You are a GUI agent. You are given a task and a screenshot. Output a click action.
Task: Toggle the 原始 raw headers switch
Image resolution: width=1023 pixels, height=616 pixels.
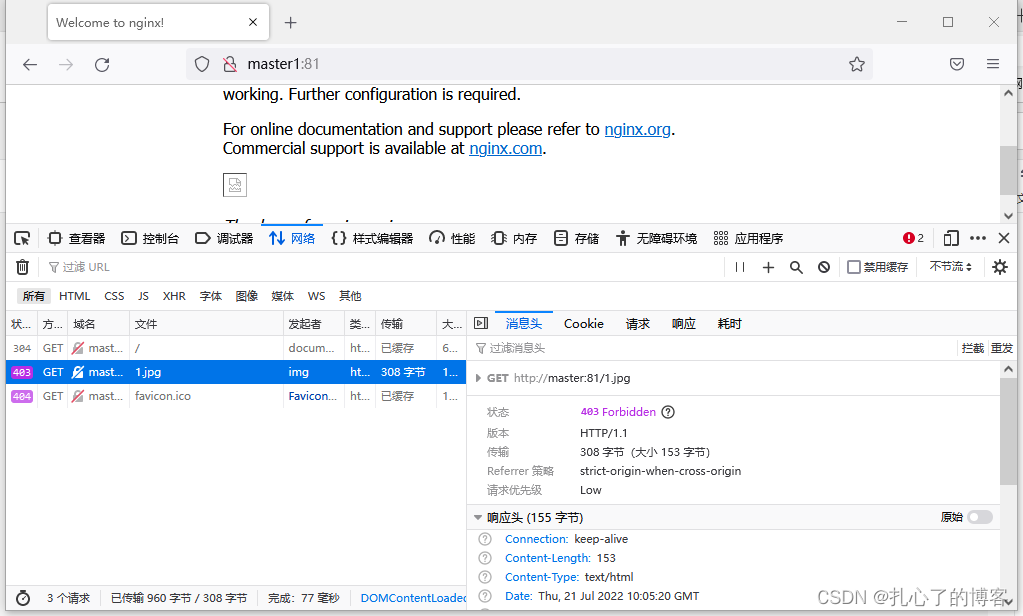980,517
